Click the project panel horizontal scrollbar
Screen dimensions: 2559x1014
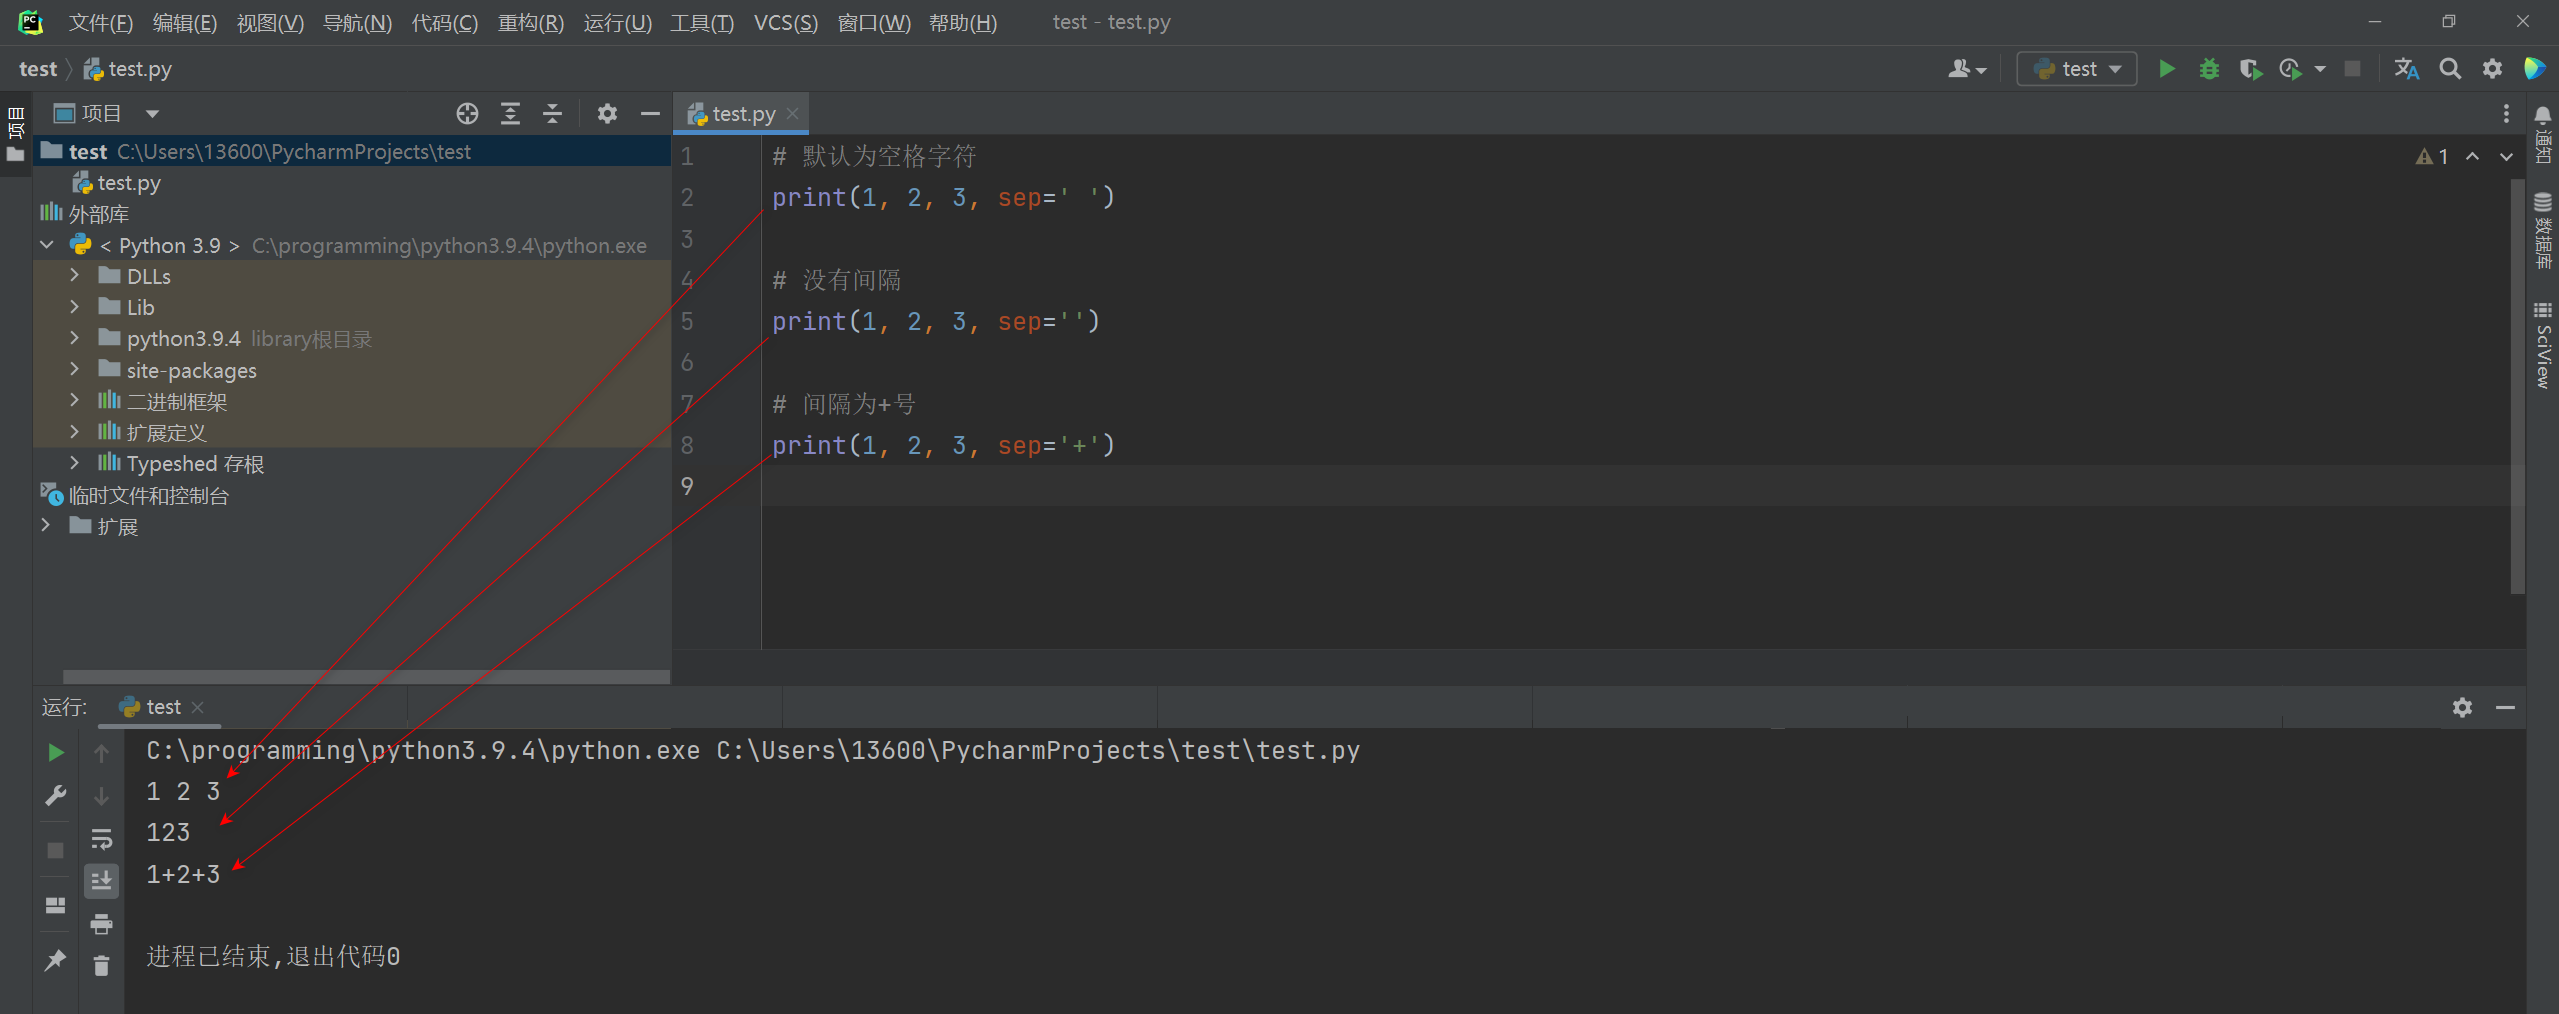[366, 677]
